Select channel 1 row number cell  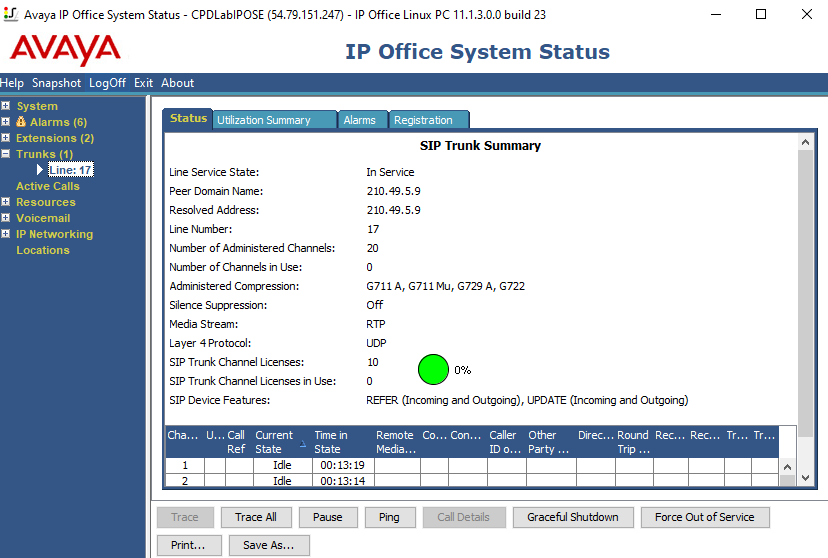(x=185, y=465)
